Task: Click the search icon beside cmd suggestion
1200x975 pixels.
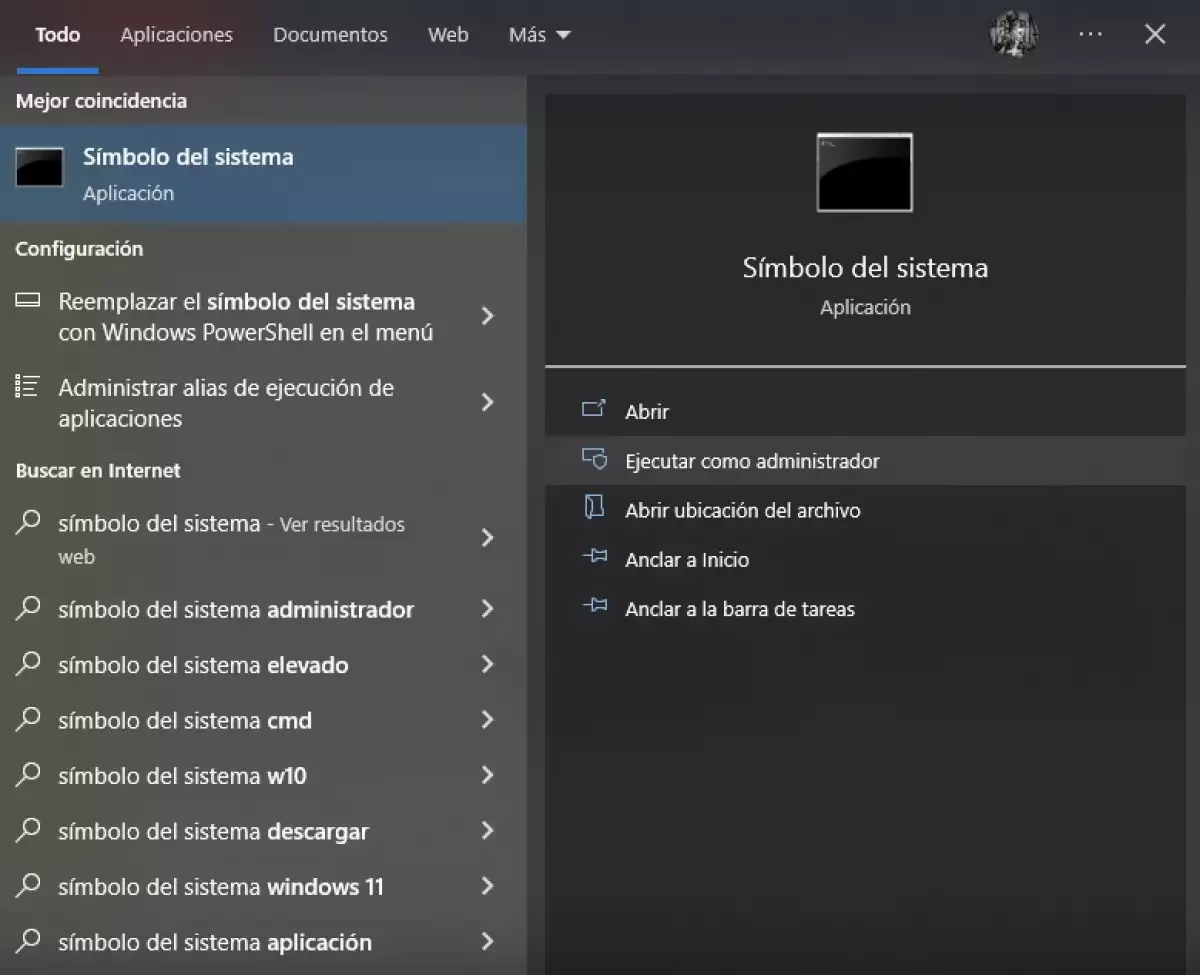Action: click(x=29, y=719)
